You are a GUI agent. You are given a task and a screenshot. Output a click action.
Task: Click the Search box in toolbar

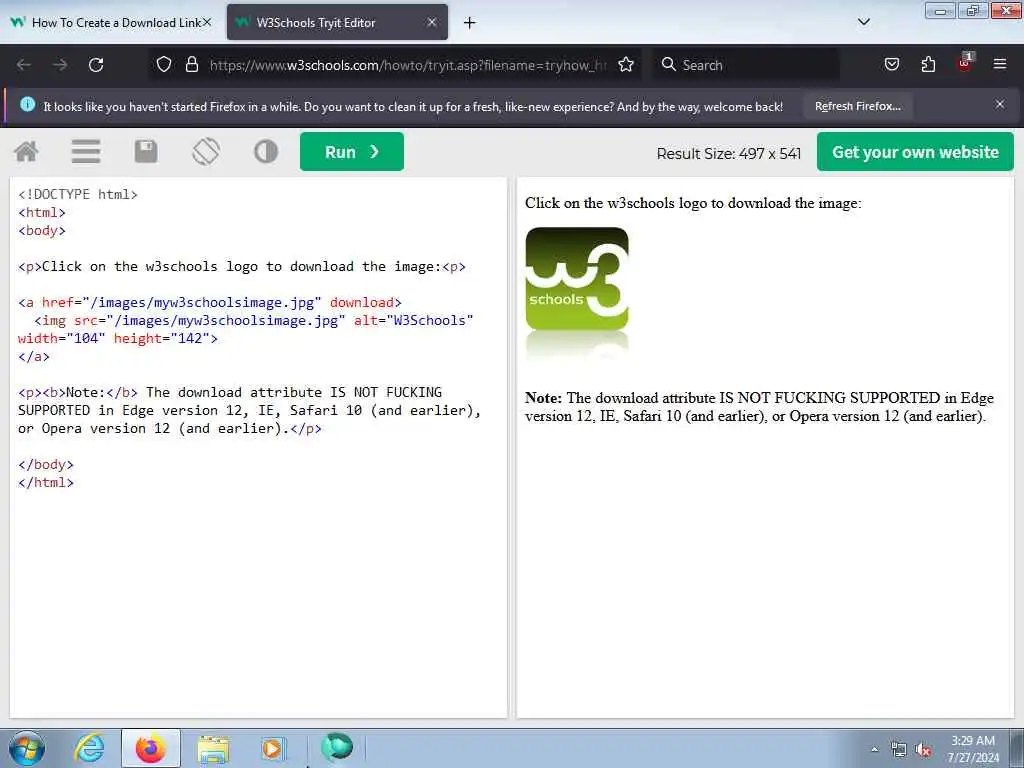pos(746,65)
